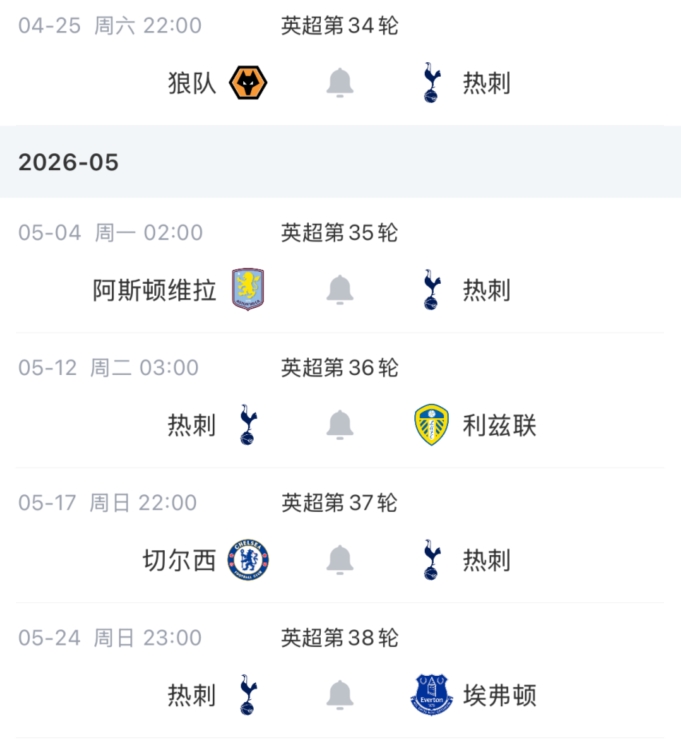Select the 2026-05 month header
Viewport: 681px width, 746px height.
click(68, 162)
